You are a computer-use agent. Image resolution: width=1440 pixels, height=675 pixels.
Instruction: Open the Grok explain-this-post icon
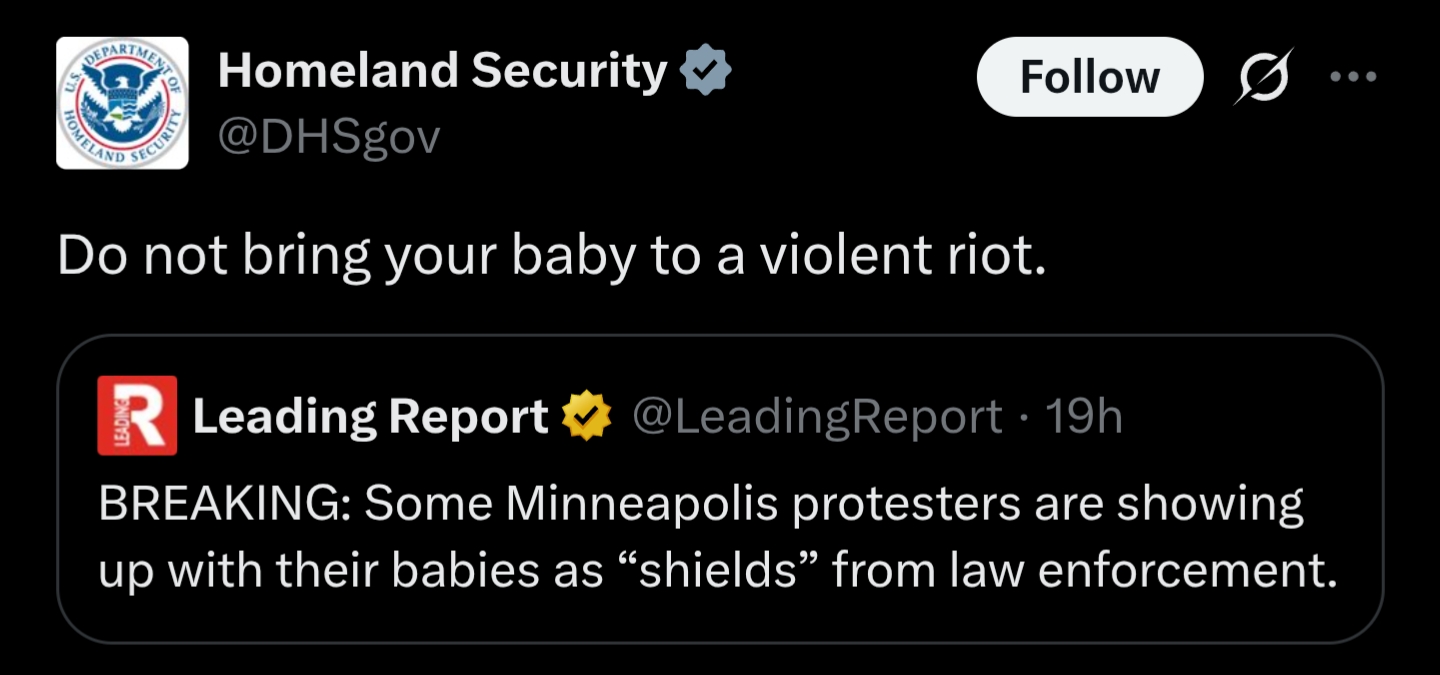click(1264, 77)
